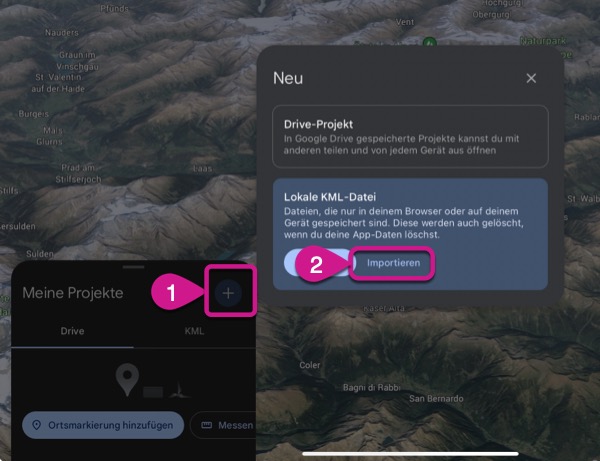Screen dimensions: 600x461
Task: Click the San Bernardo map label
Action: point(436,399)
